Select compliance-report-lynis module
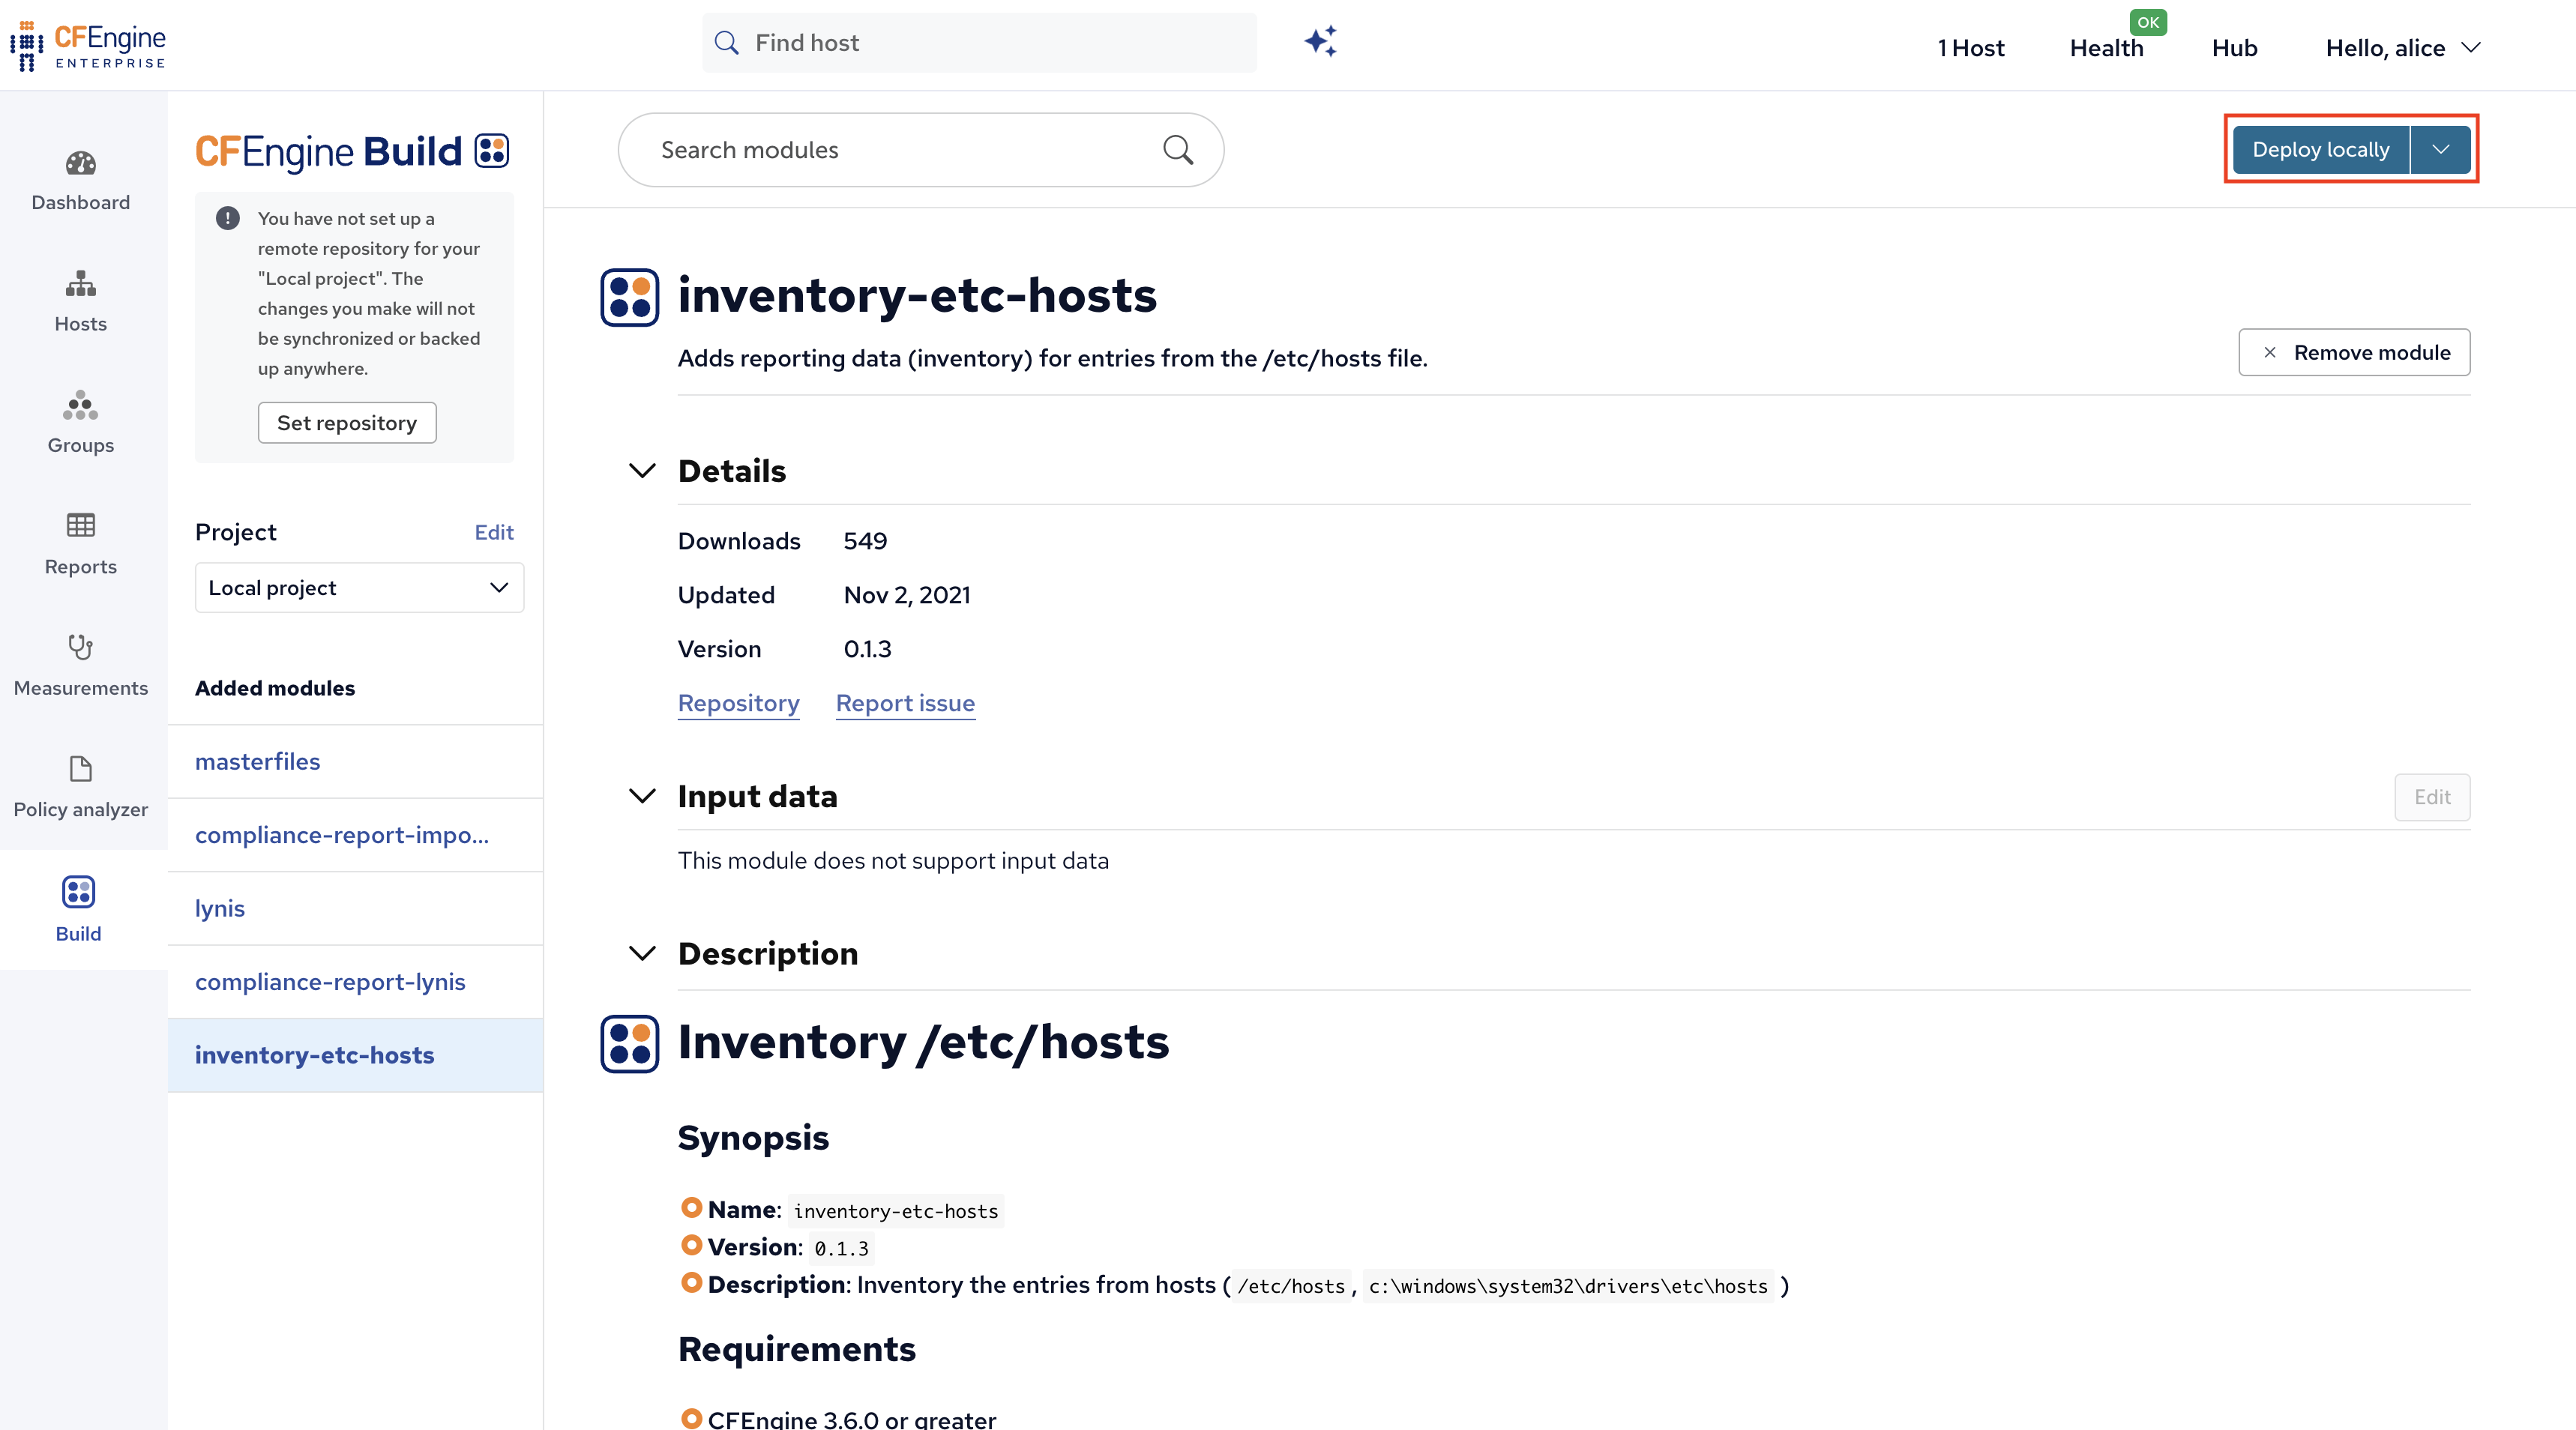2576x1430 pixels. 356,982
